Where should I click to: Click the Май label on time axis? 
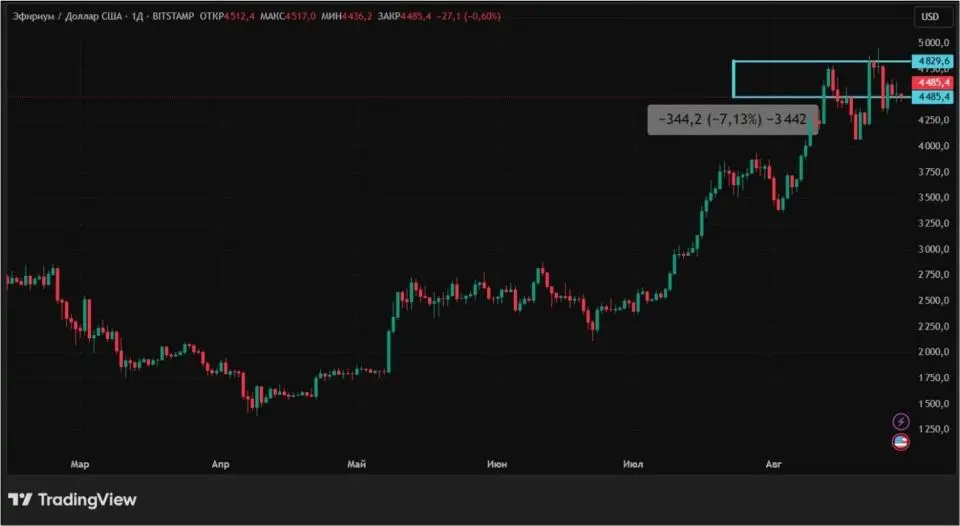355,464
